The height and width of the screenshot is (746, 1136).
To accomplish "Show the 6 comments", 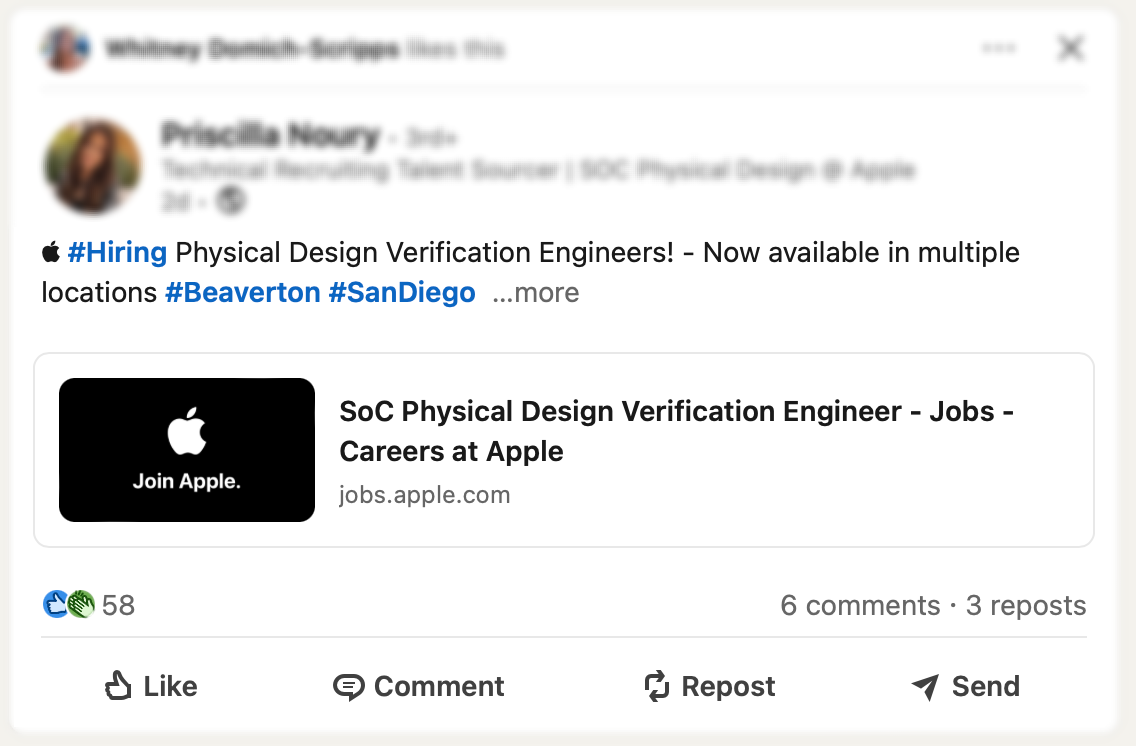I will [x=860, y=606].
